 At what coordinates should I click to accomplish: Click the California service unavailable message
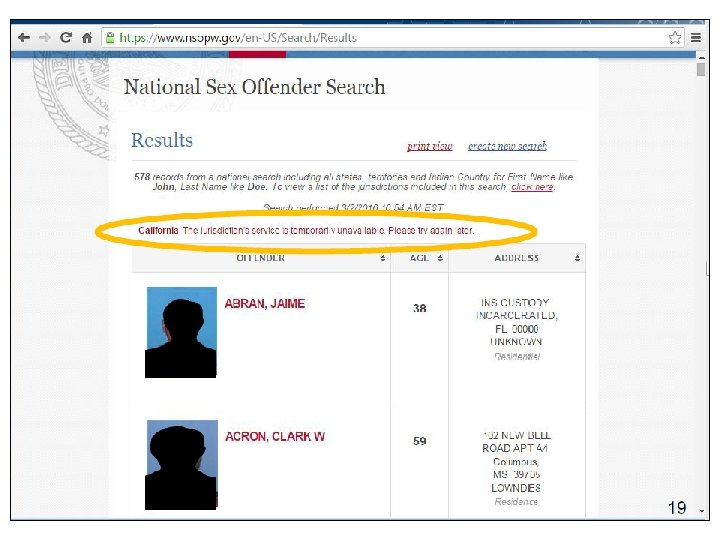pos(306,231)
